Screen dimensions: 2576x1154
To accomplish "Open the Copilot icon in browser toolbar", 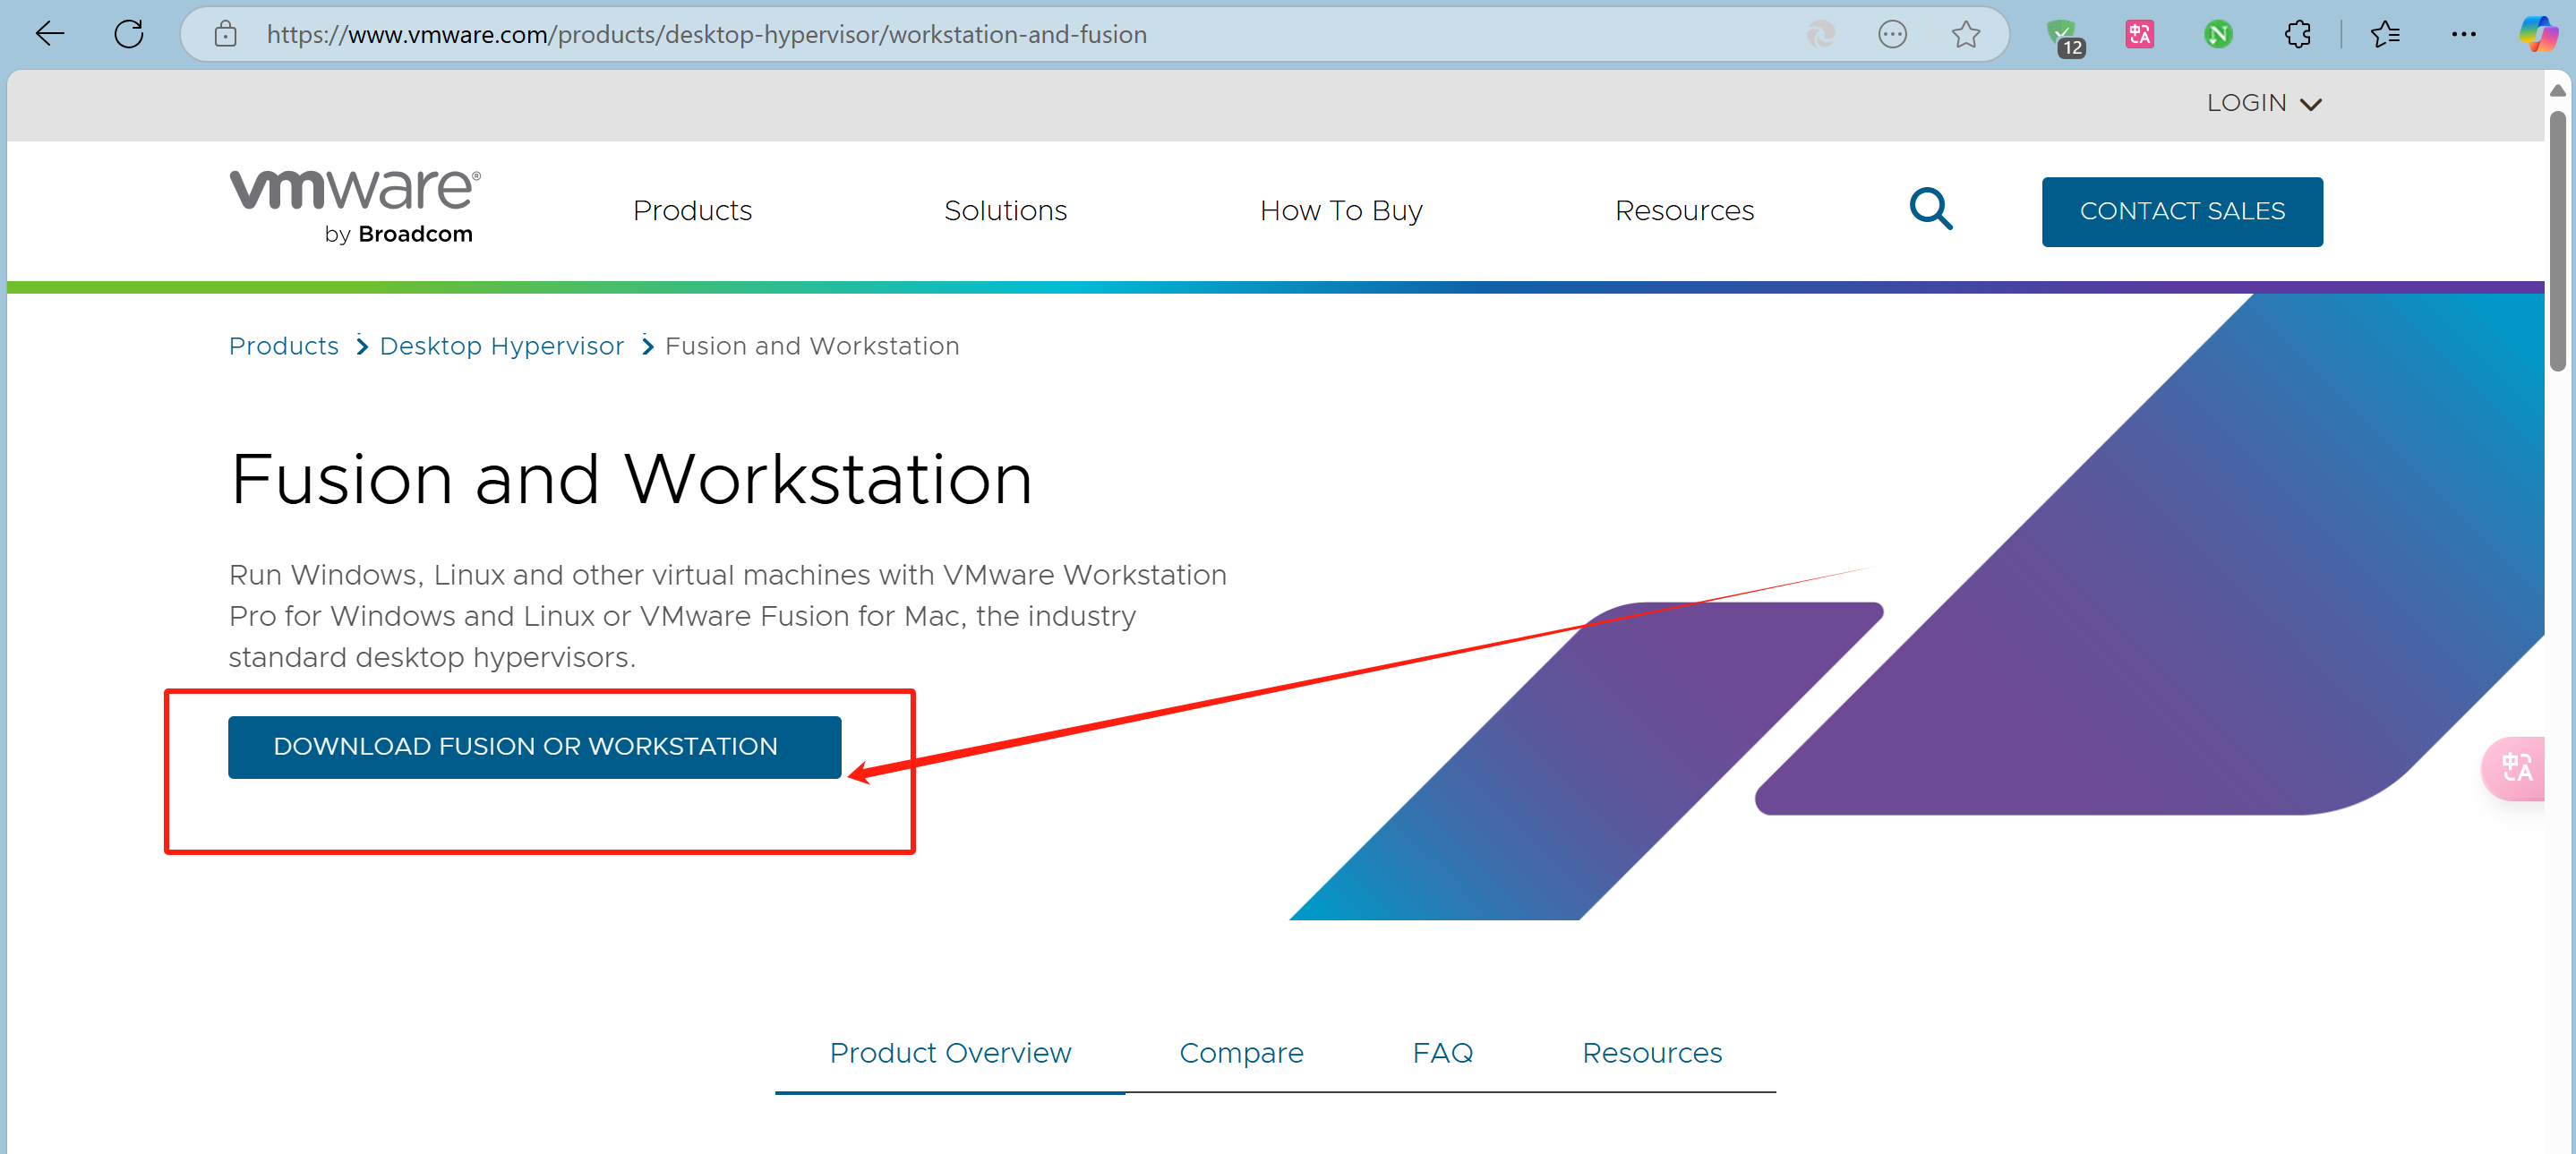I will point(2537,34).
